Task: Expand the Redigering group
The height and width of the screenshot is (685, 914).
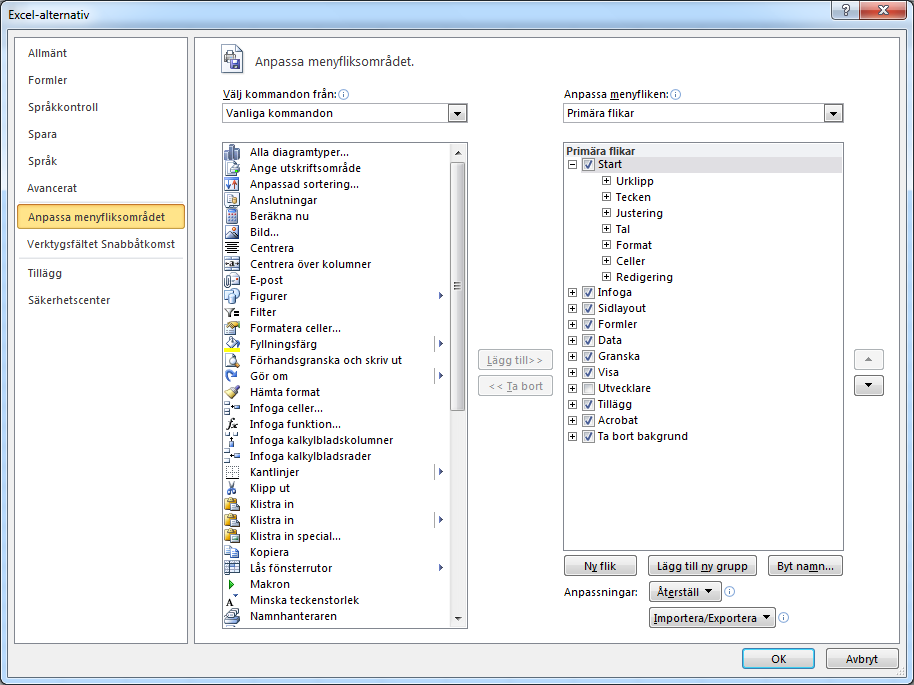Action: click(606, 277)
